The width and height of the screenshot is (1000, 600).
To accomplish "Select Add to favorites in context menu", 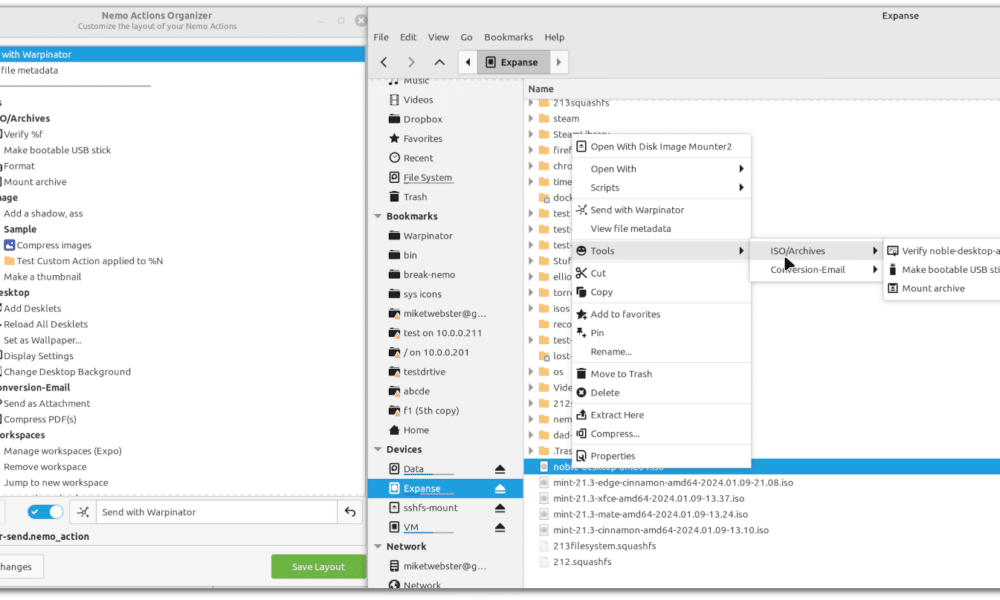I will click(x=661, y=314).
